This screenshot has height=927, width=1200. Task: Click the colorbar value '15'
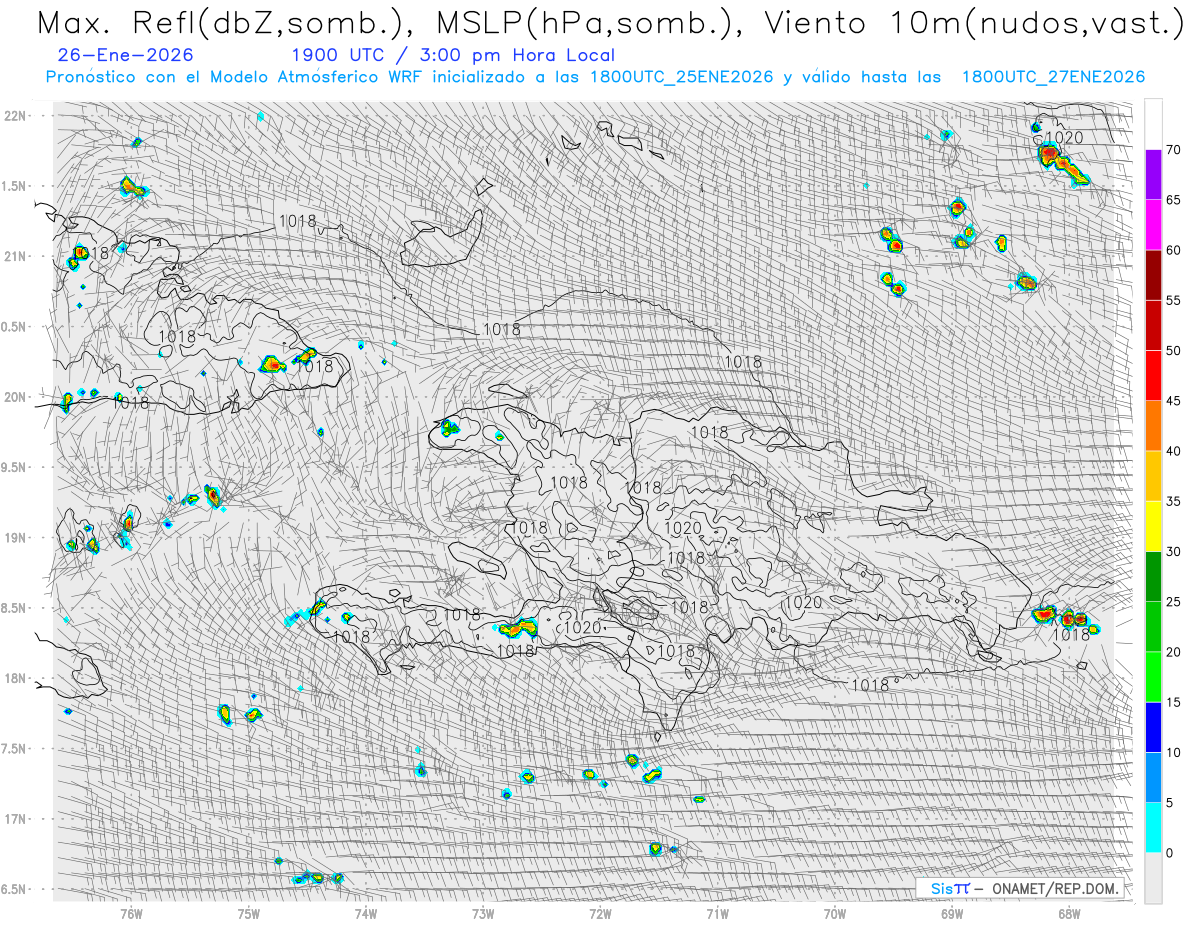[x=1174, y=702]
